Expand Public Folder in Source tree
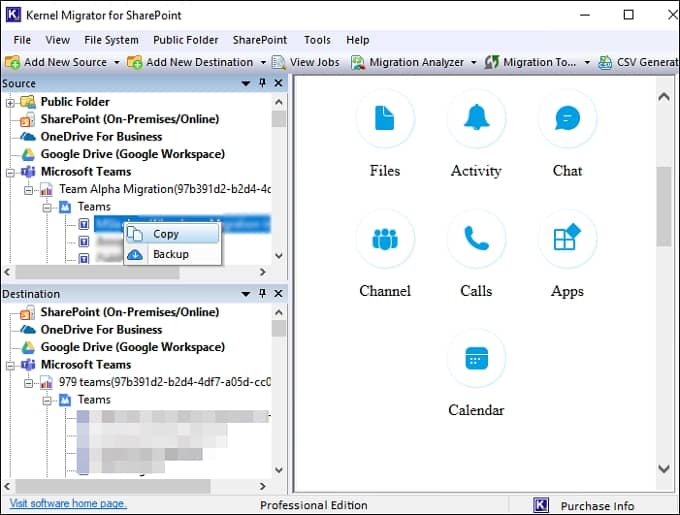 (x=10, y=103)
